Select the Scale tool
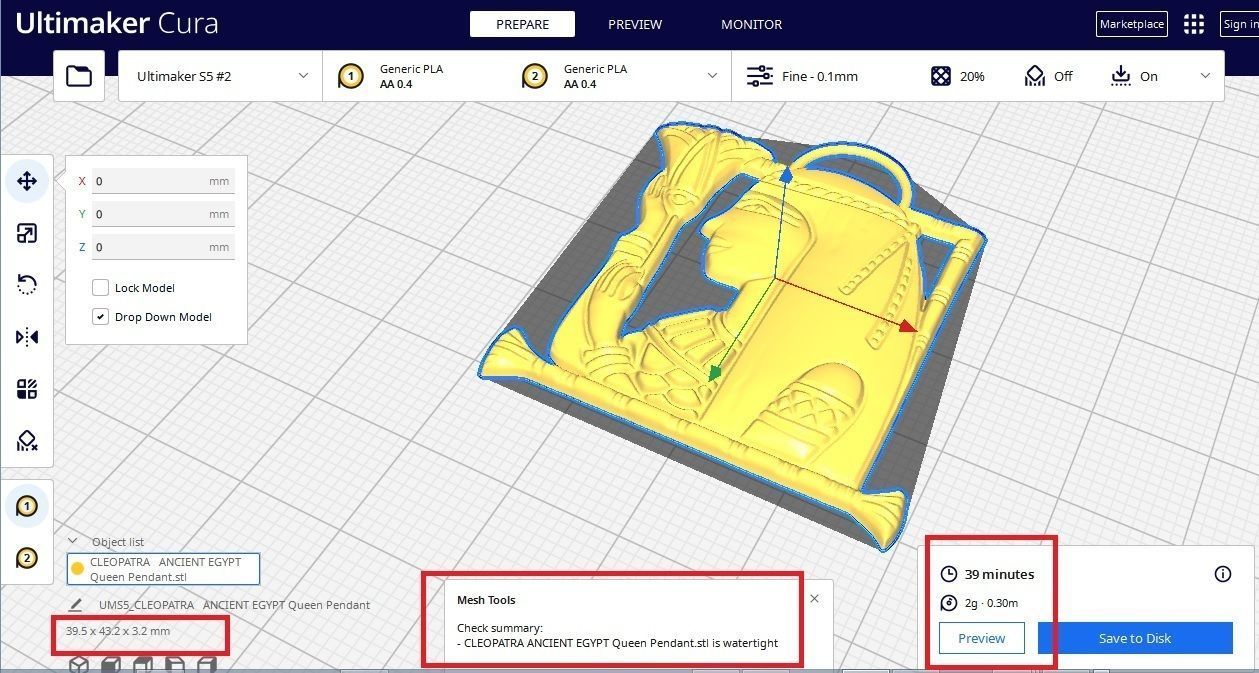Image resolution: width=1259 pixels, height=673 pixels. [x=27, y=233]
